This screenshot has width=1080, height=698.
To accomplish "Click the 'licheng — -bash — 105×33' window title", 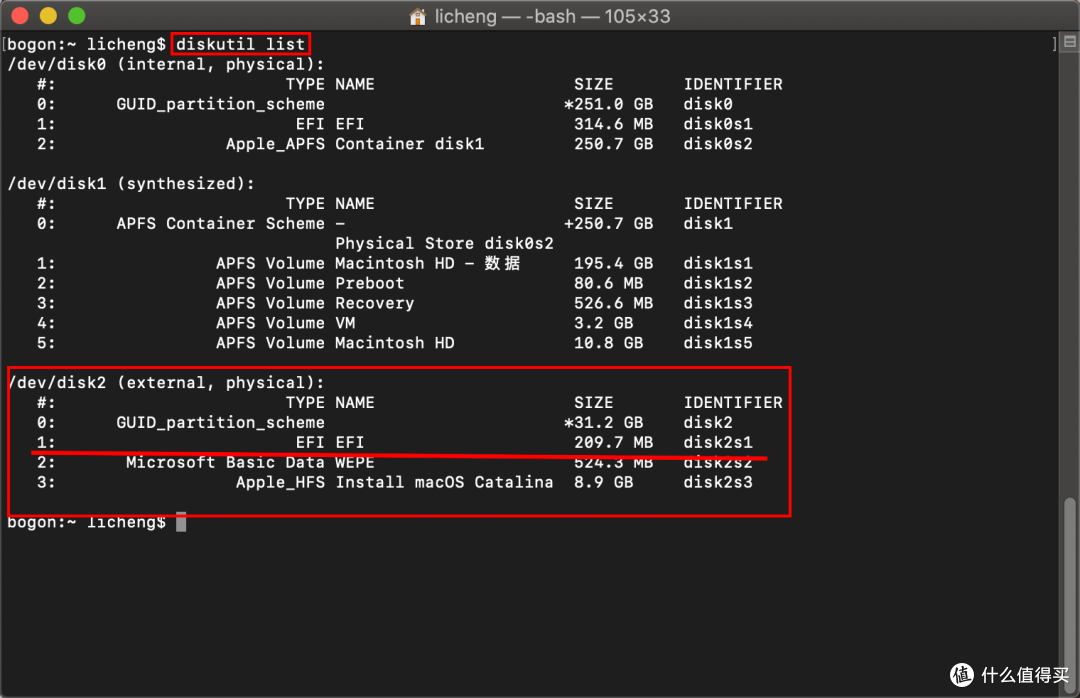I will pos(552,17).
